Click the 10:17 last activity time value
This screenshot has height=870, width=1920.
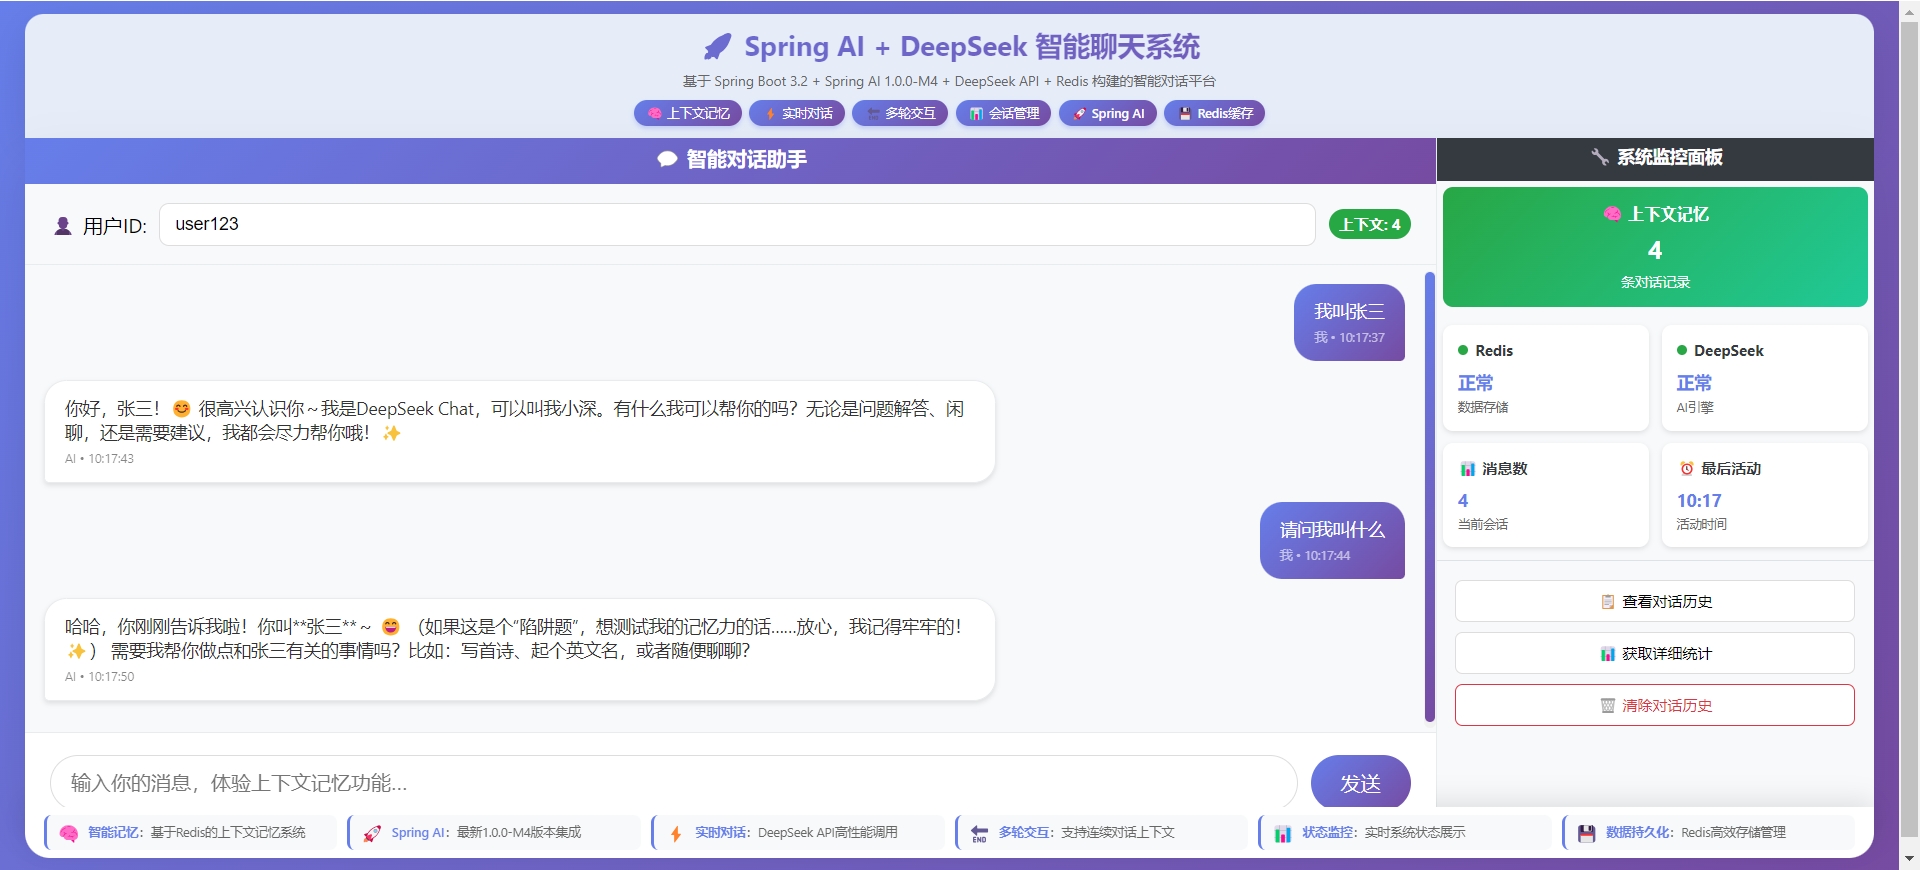[x=1699, y=501]
